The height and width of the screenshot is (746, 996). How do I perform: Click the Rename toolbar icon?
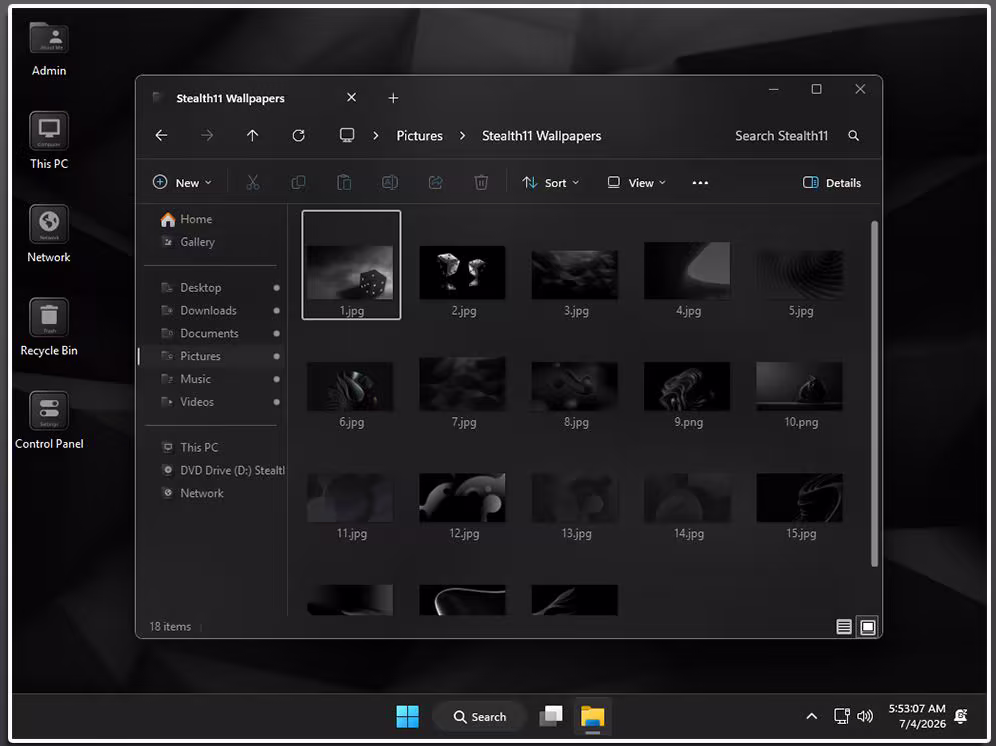[x=389, y=183]
